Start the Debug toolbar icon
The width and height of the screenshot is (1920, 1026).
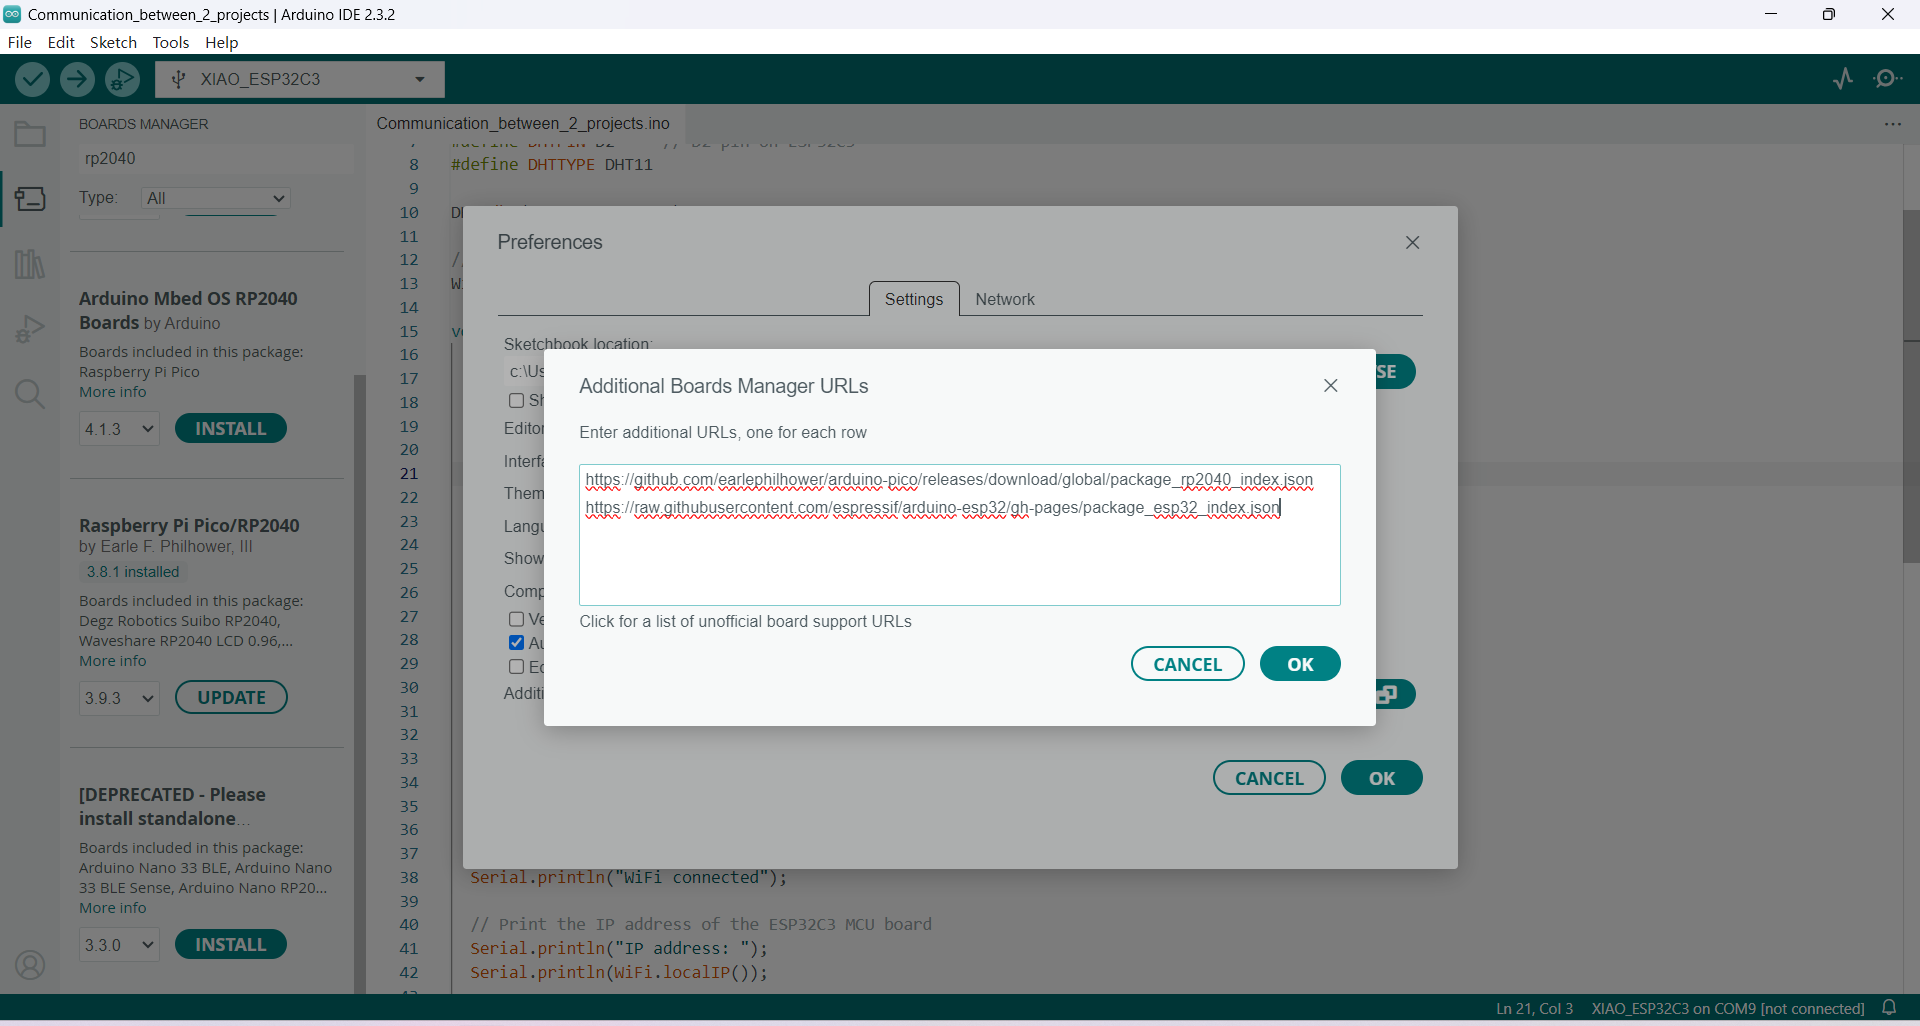pos(122,79)
